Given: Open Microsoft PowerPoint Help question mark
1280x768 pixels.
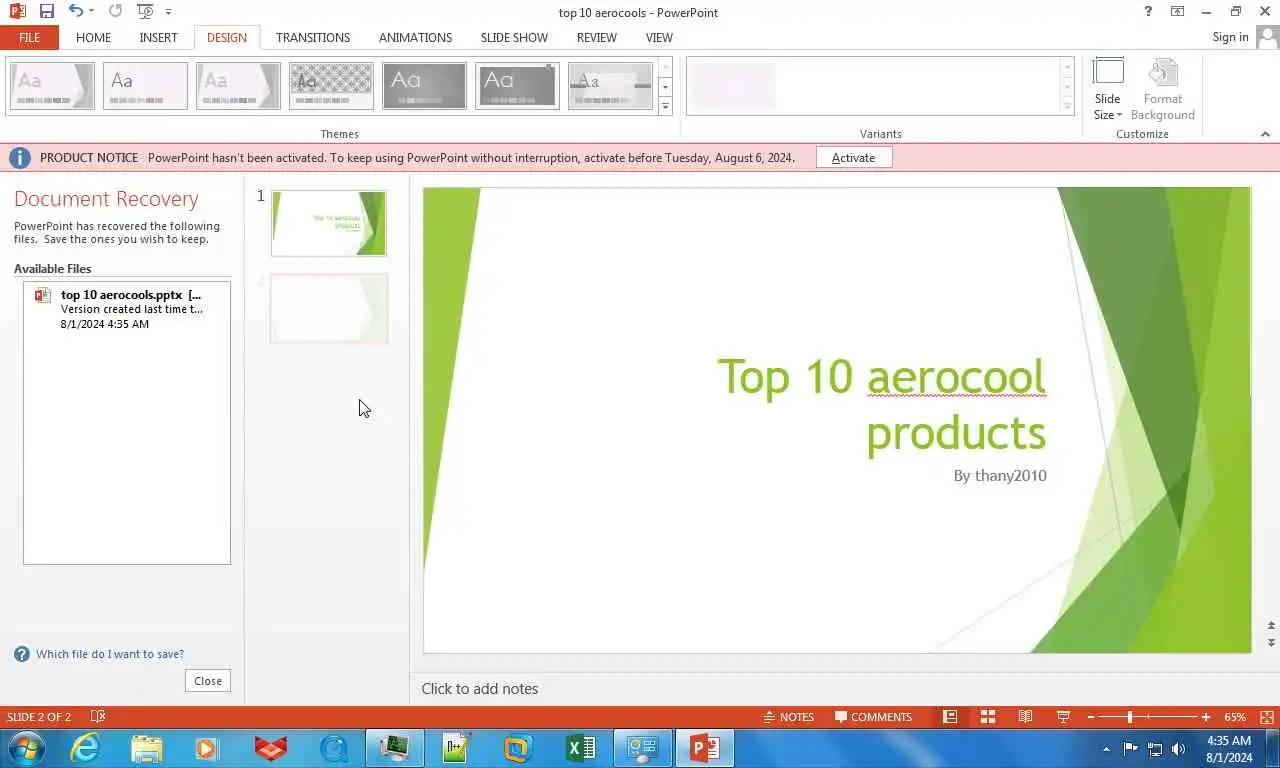Looking at the screenshot, I should point(1148,12).
